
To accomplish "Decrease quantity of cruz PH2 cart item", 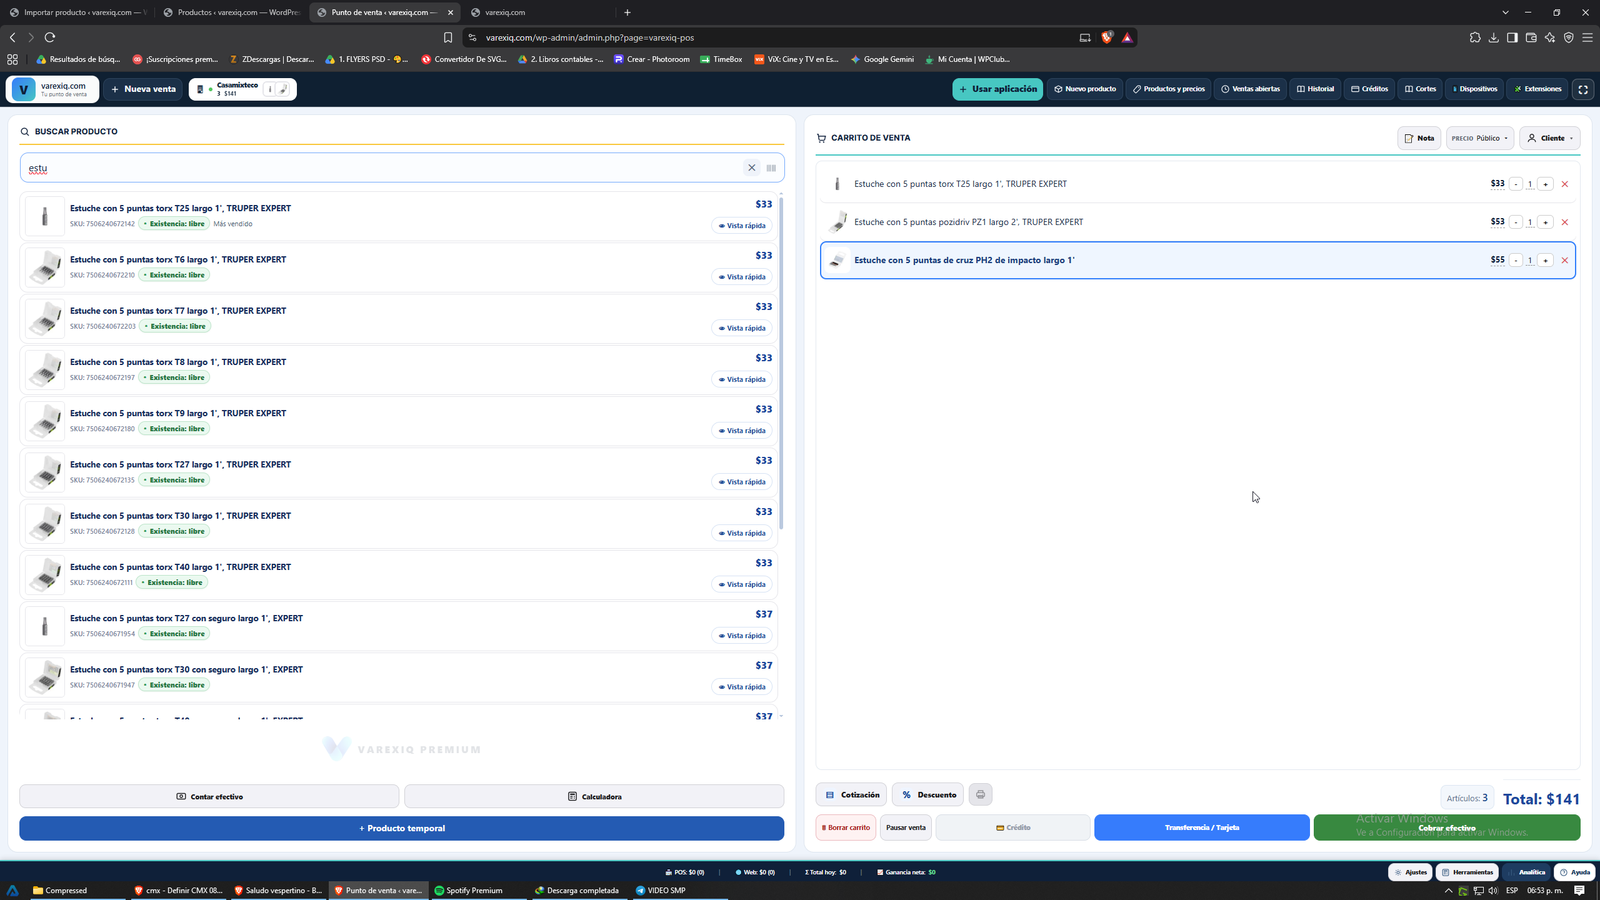I will pyautogui.click(x=1516, y=260).
